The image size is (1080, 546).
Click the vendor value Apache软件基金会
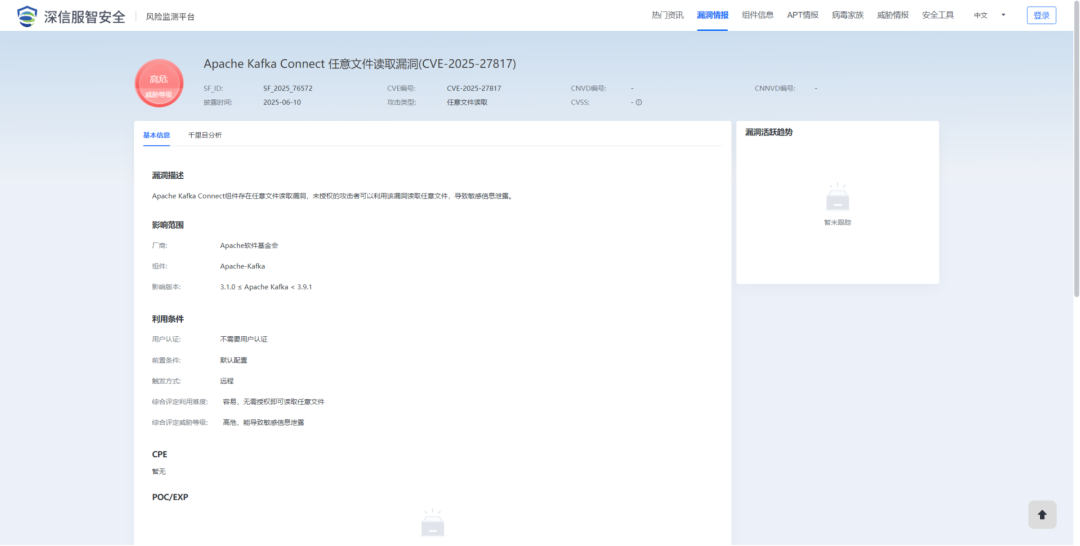click(x=249, y=245)
